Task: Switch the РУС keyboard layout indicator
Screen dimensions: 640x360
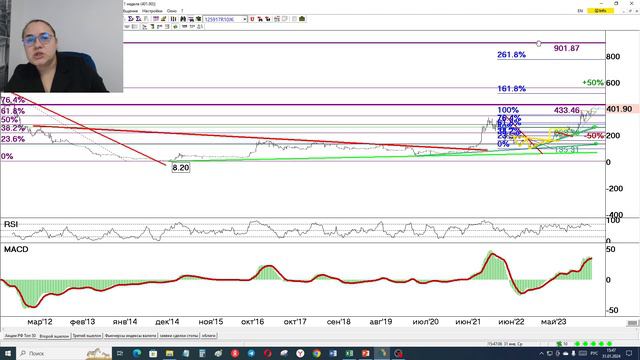Action: coord(594,353)
